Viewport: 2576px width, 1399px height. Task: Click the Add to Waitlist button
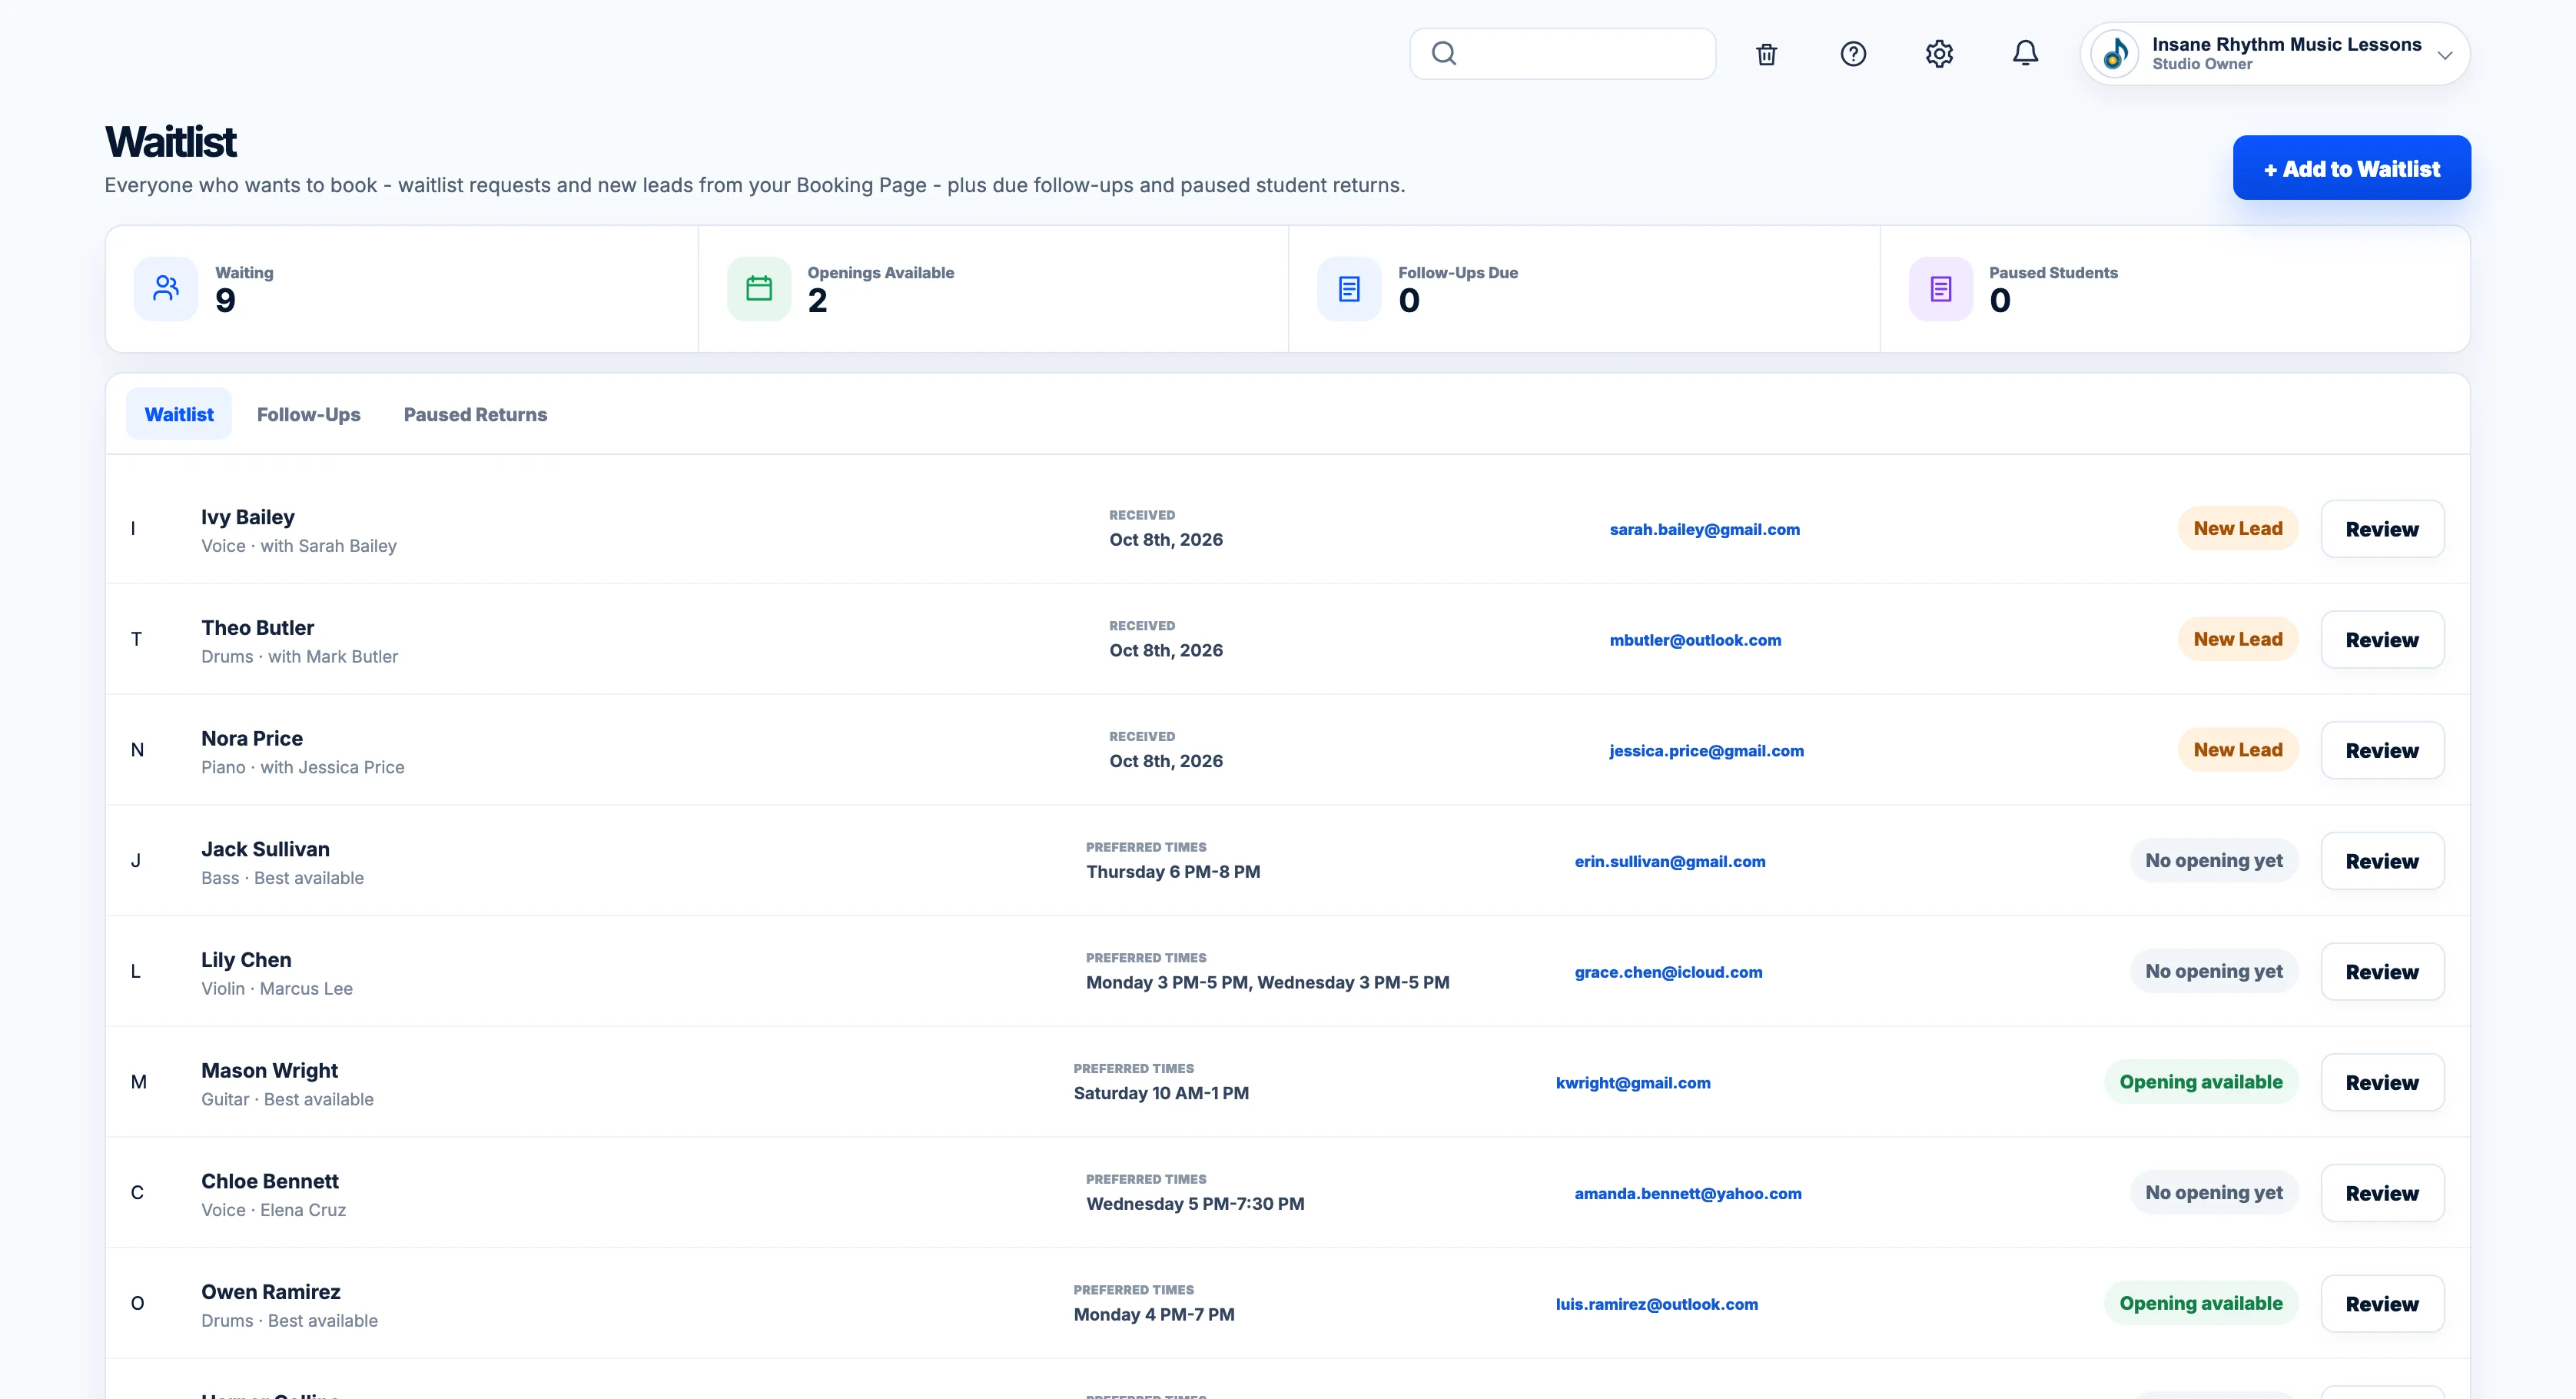(2352, 168)
